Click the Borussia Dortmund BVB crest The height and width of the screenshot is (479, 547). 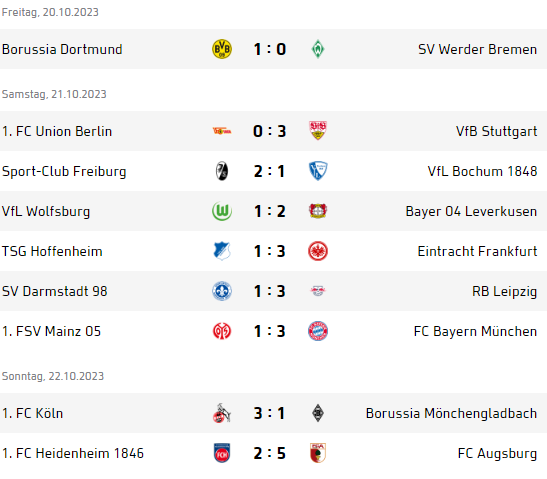click(222, 49)
